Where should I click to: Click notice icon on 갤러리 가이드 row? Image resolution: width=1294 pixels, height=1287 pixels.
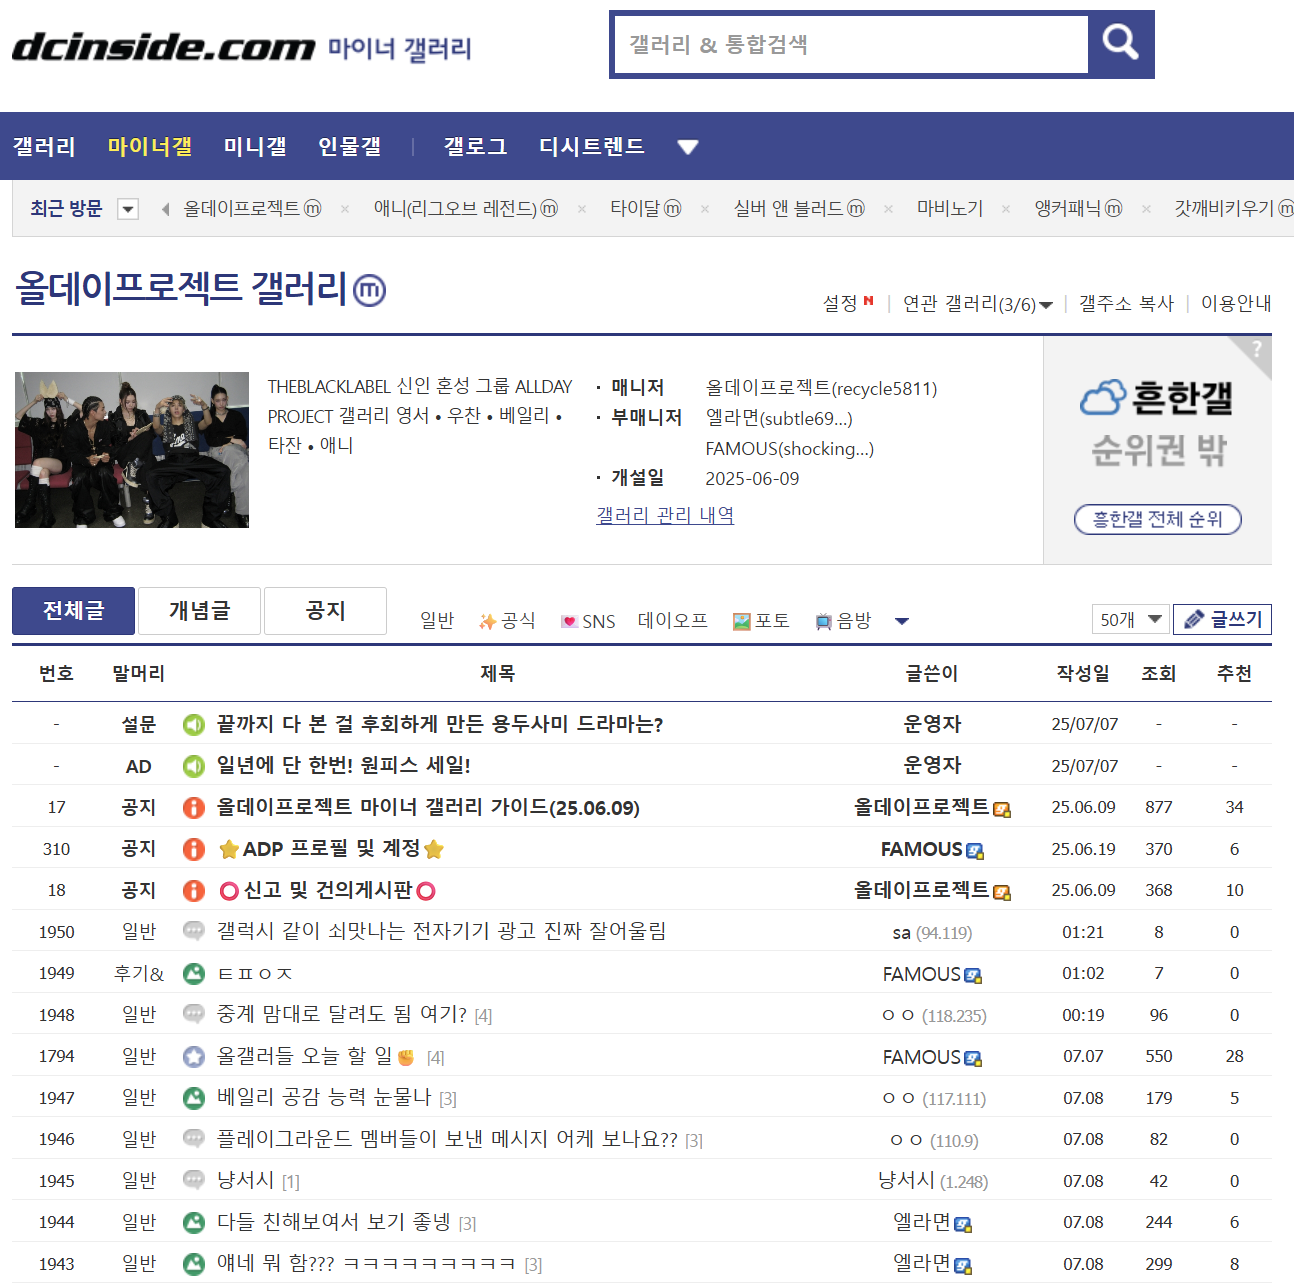point(194,808)
